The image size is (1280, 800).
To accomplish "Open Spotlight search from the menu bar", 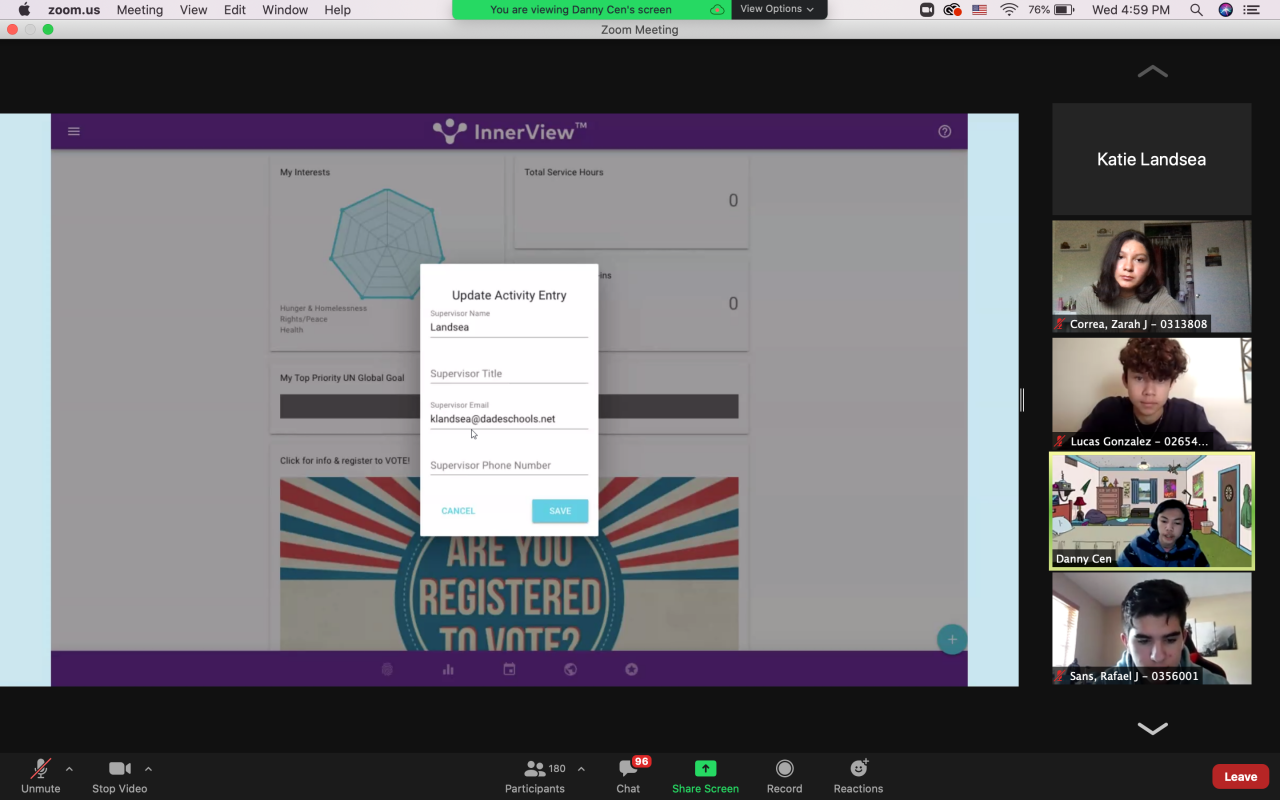I will (1196, 10).
